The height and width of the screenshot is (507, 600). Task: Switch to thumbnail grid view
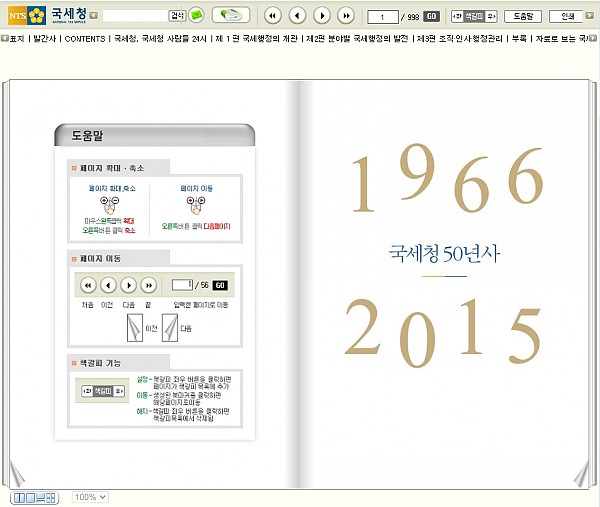coord(51,498)
